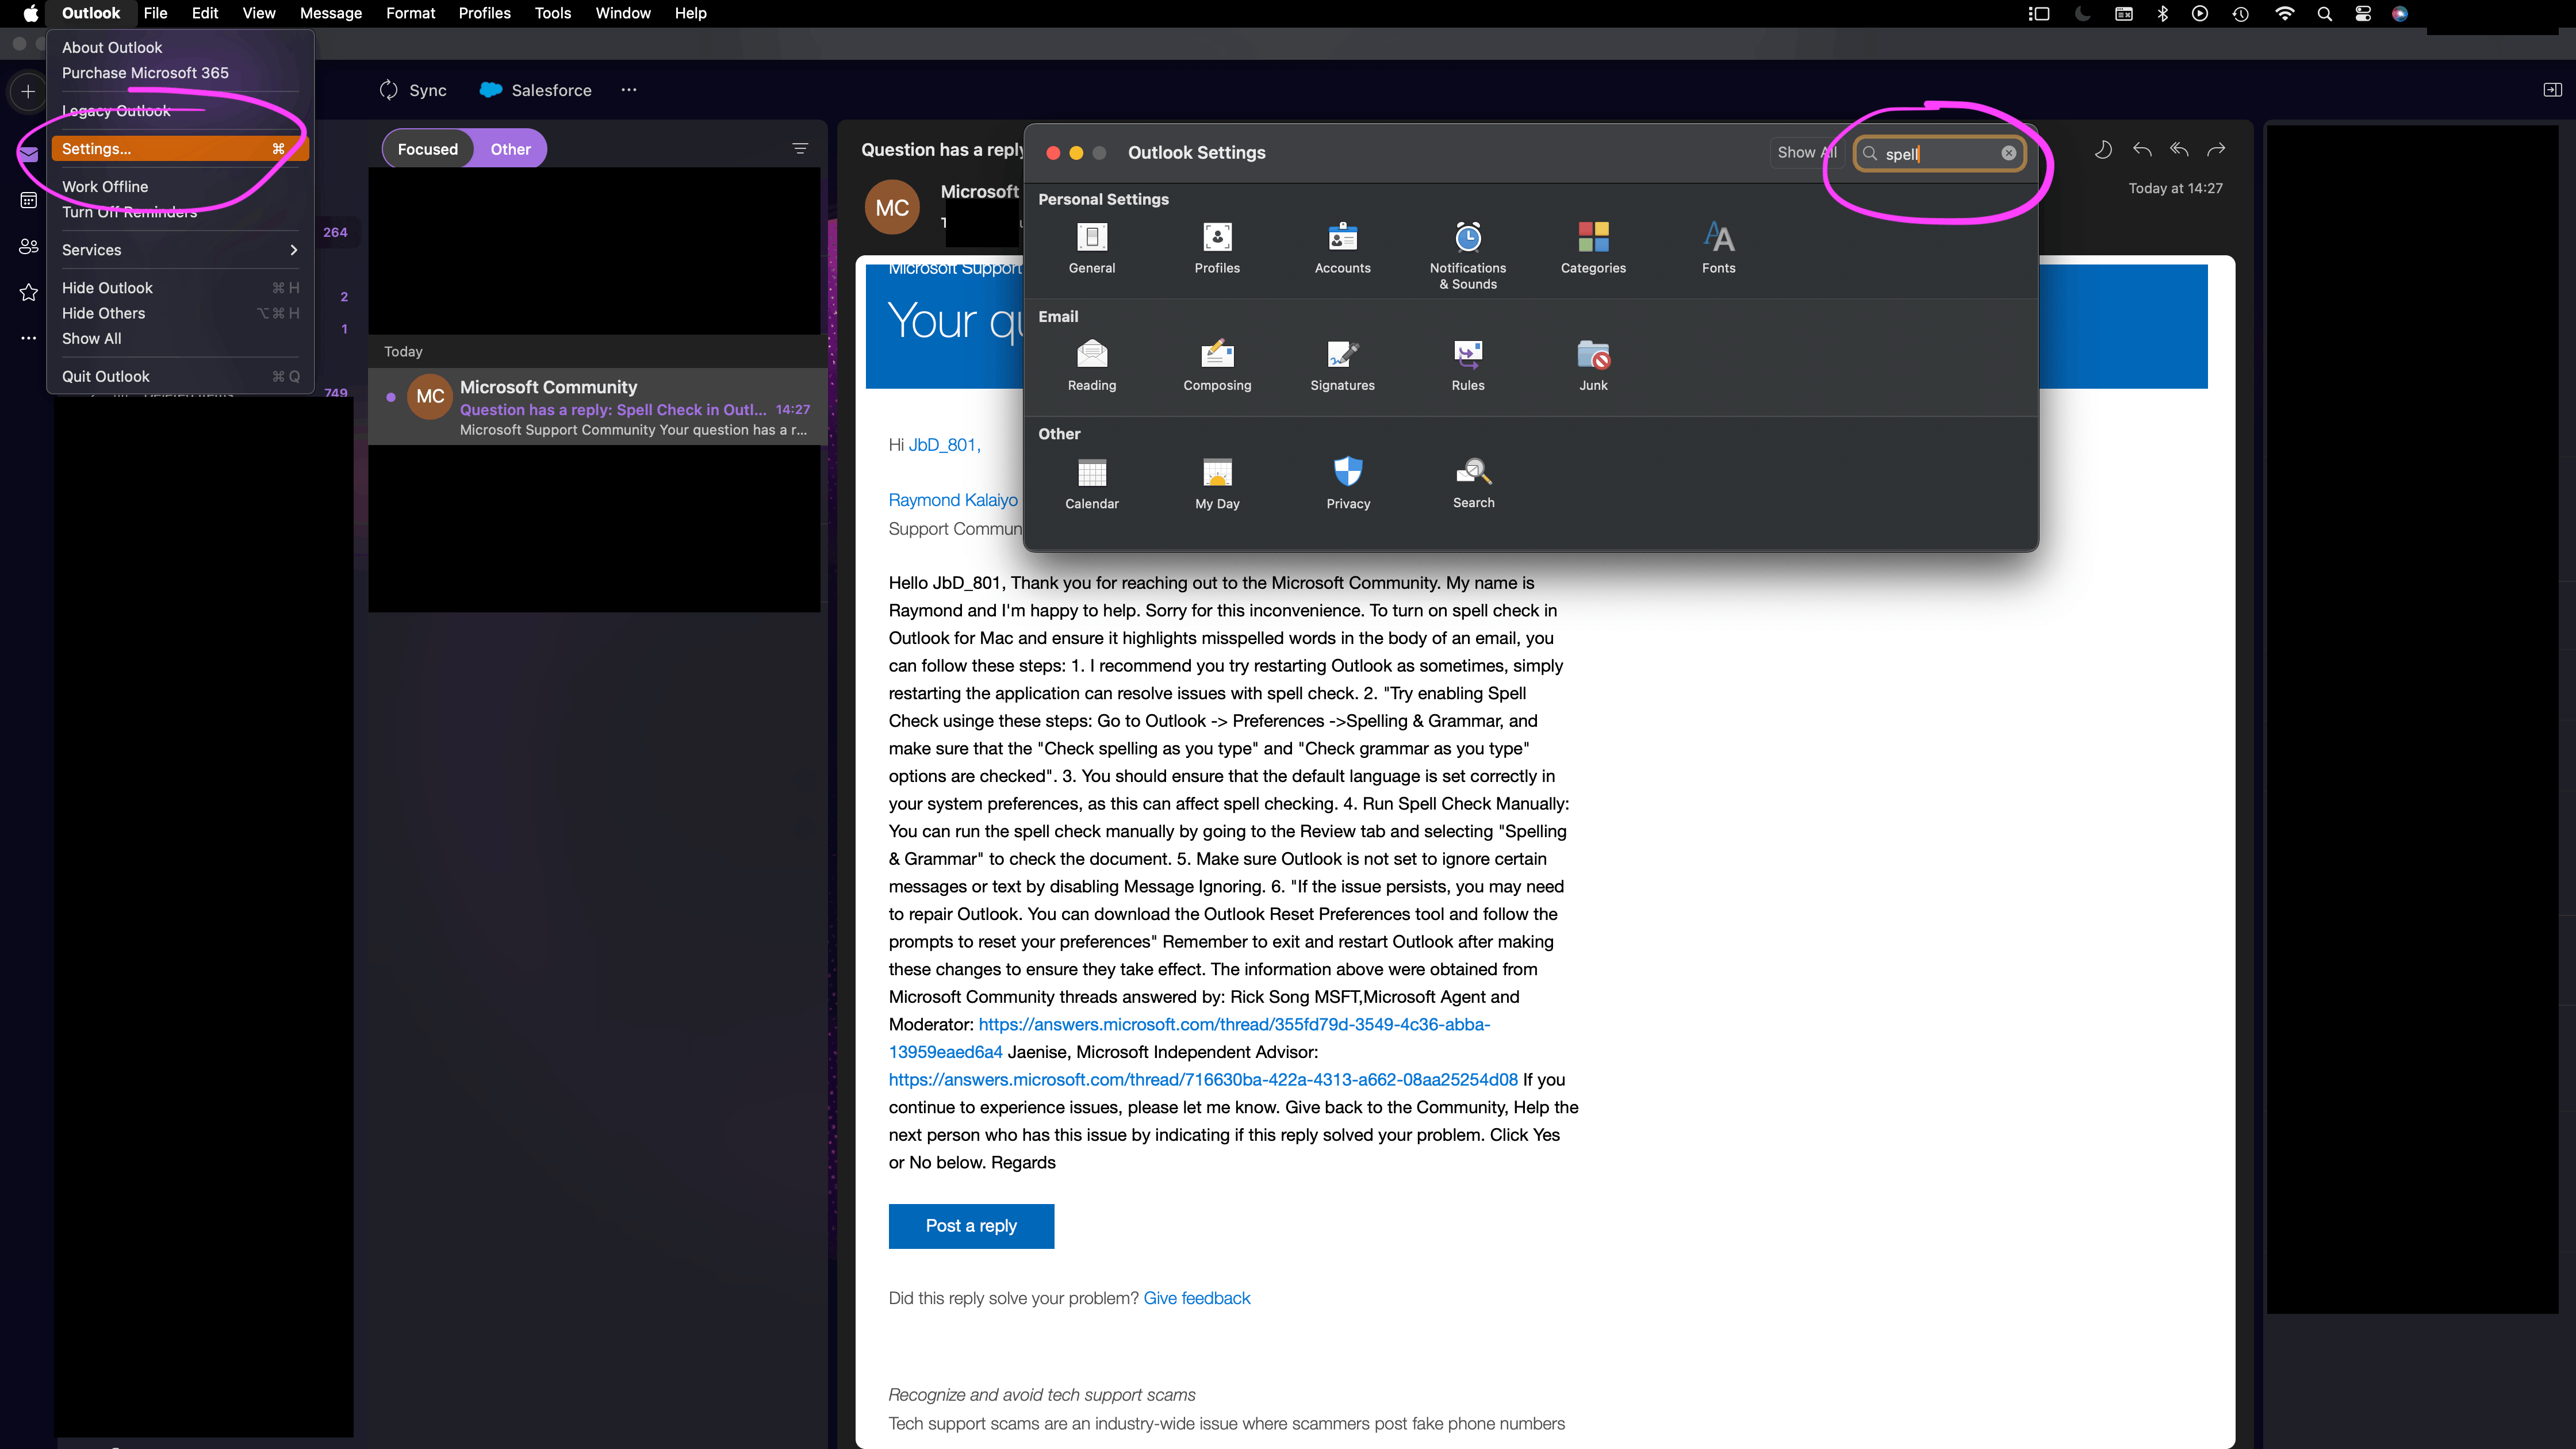2576x1449 pixels.
Task: Click the Bluetooth menu bar icon
Action: (x=2162, y=13)
